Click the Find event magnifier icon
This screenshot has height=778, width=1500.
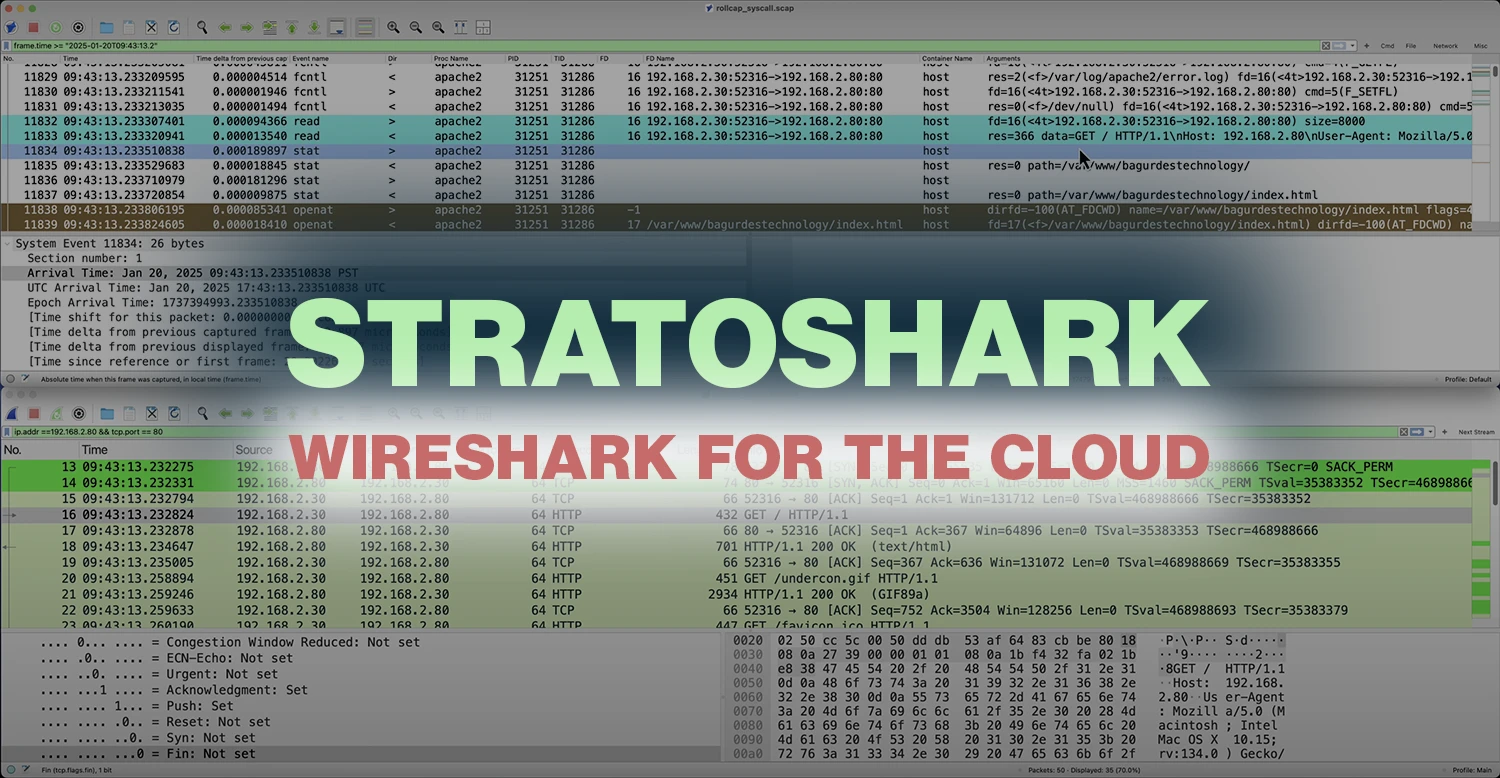tap(202, 27)
